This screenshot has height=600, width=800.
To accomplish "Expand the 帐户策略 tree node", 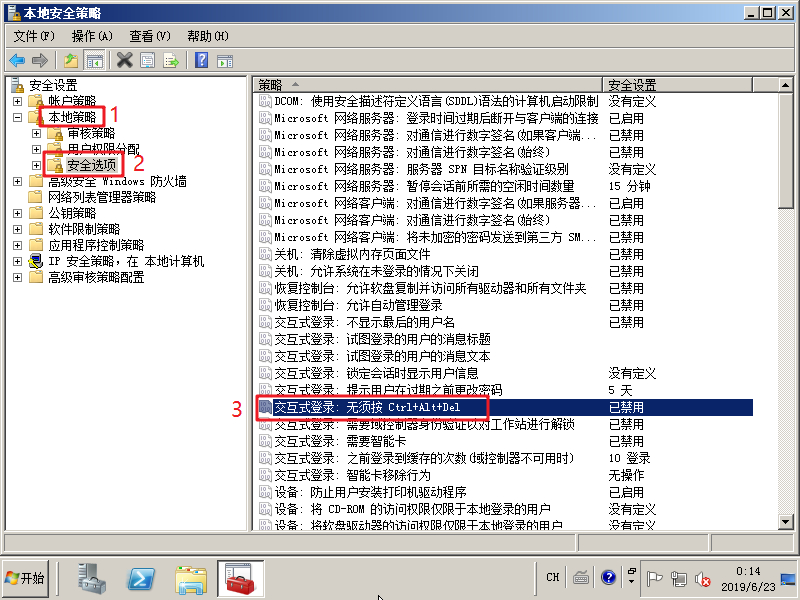I will [18, 101].
